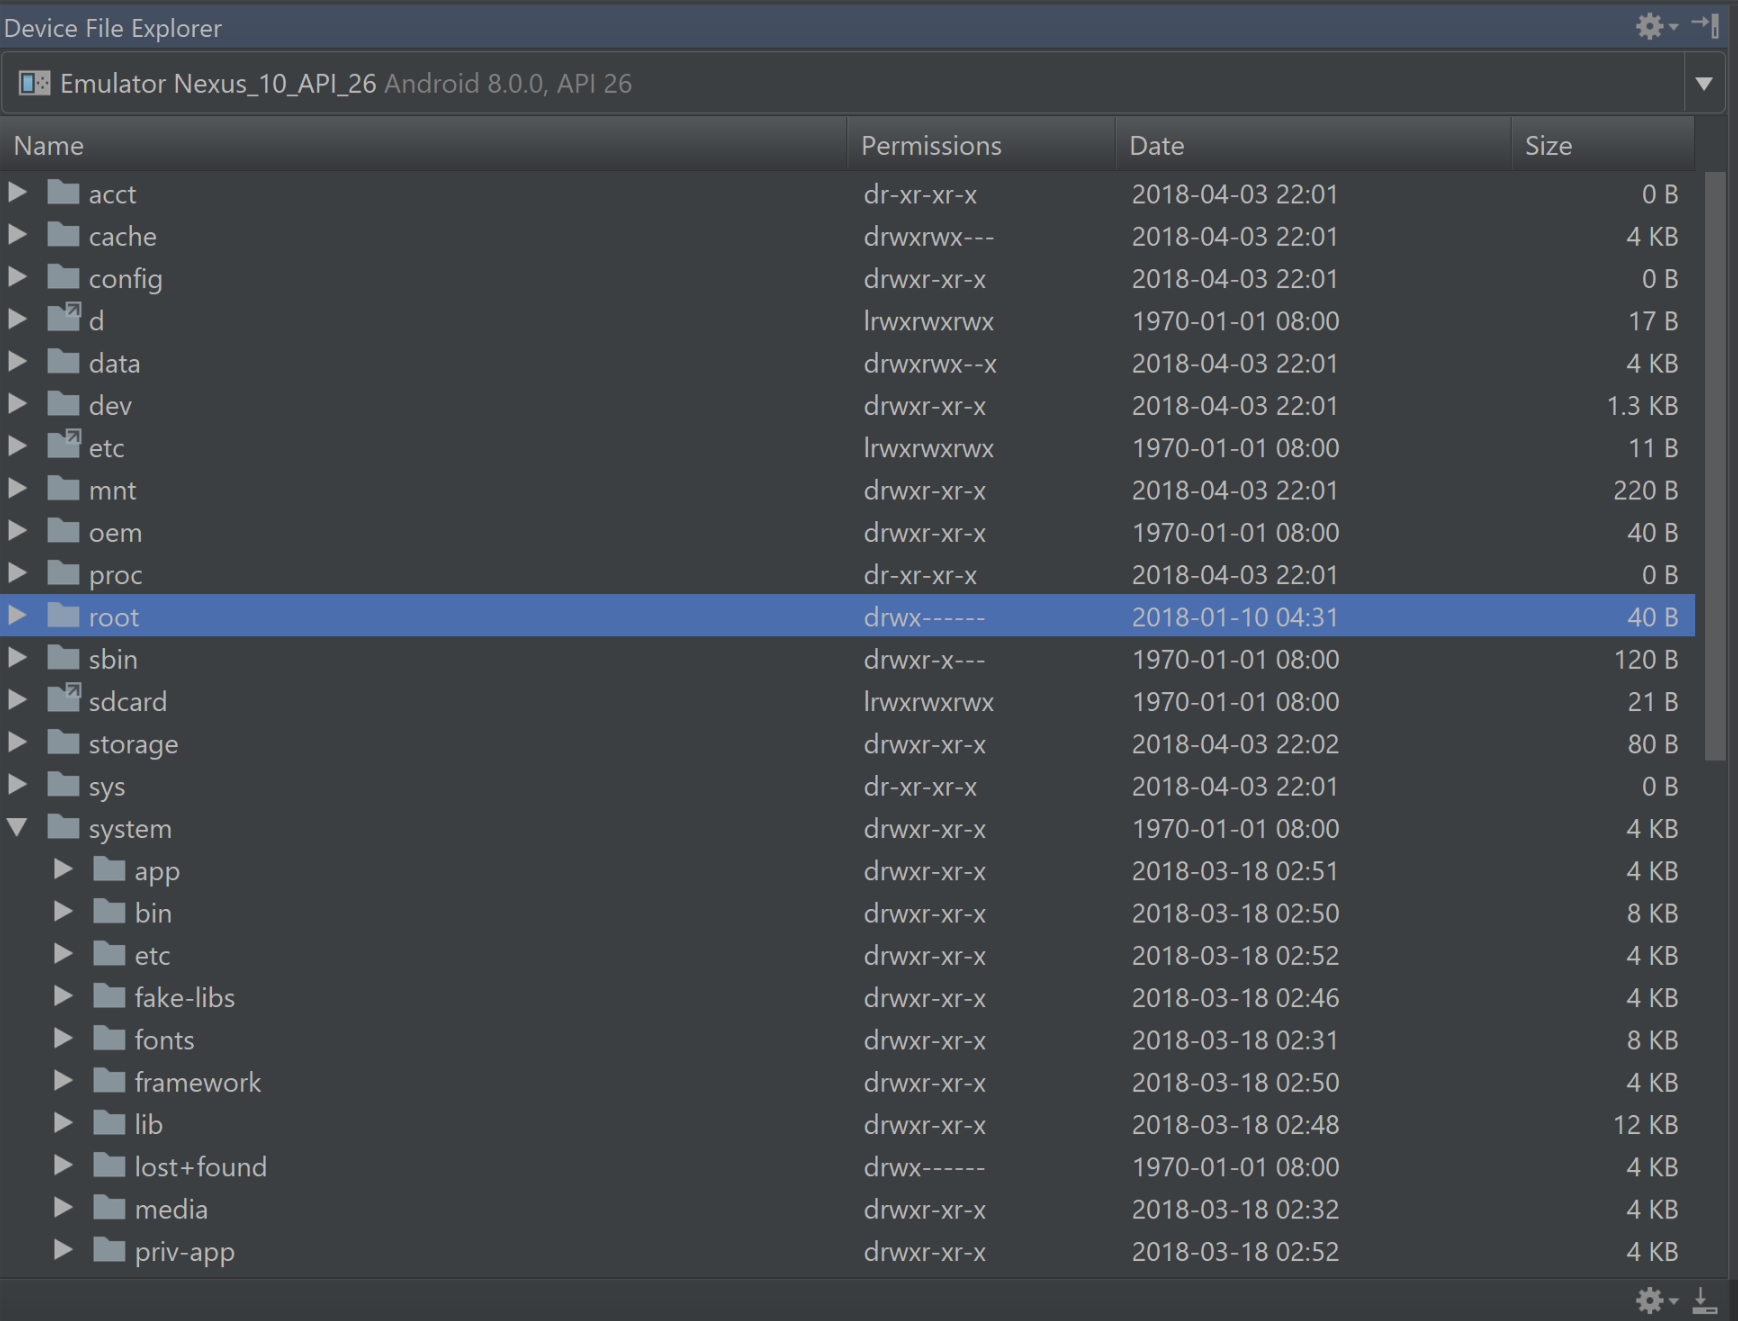Image resolution: width=1738 pixels, height=1321 pixels.
Task: Click the emulator device icon
Action: point(34,83)
